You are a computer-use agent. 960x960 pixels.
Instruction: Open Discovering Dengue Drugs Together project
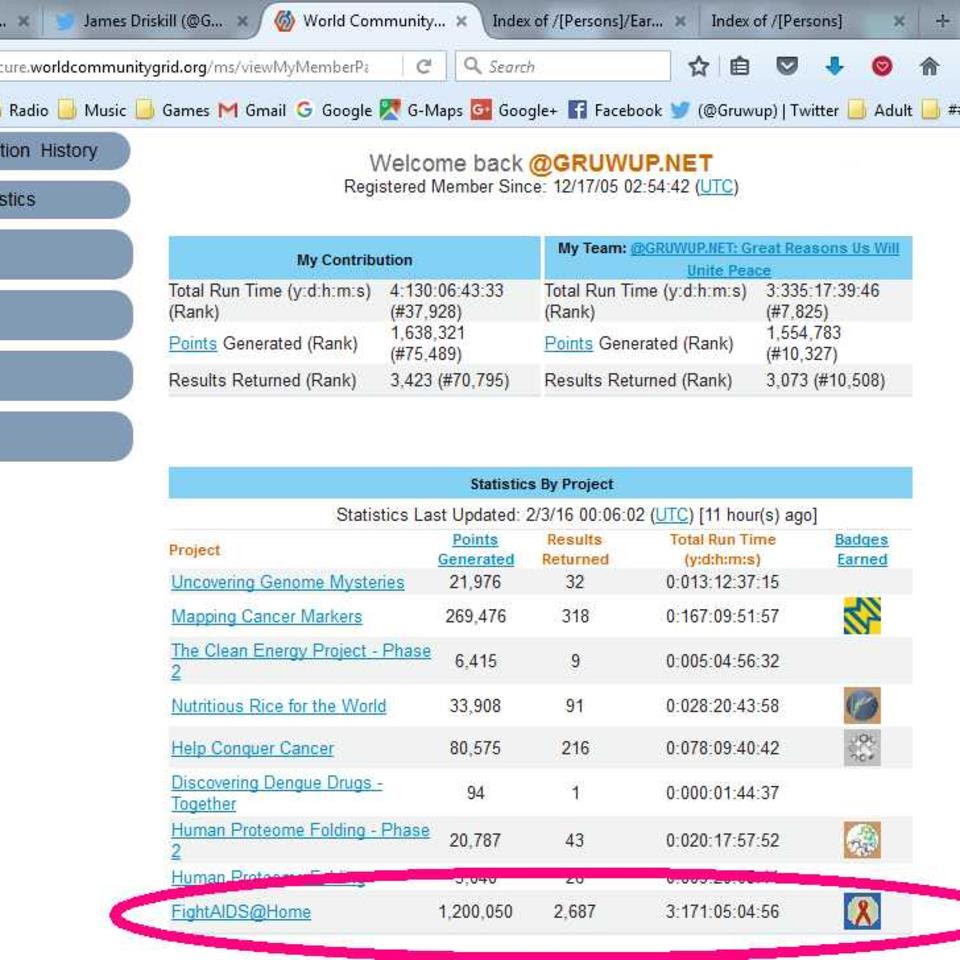coord(277,793)
